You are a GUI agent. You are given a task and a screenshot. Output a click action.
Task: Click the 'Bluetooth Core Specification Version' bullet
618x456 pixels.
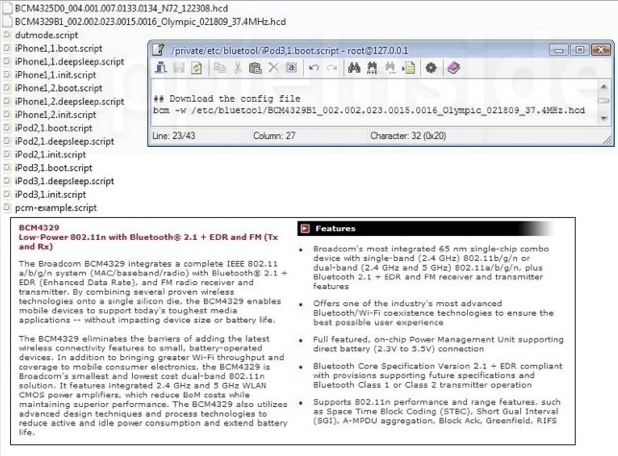click(437, 376)
